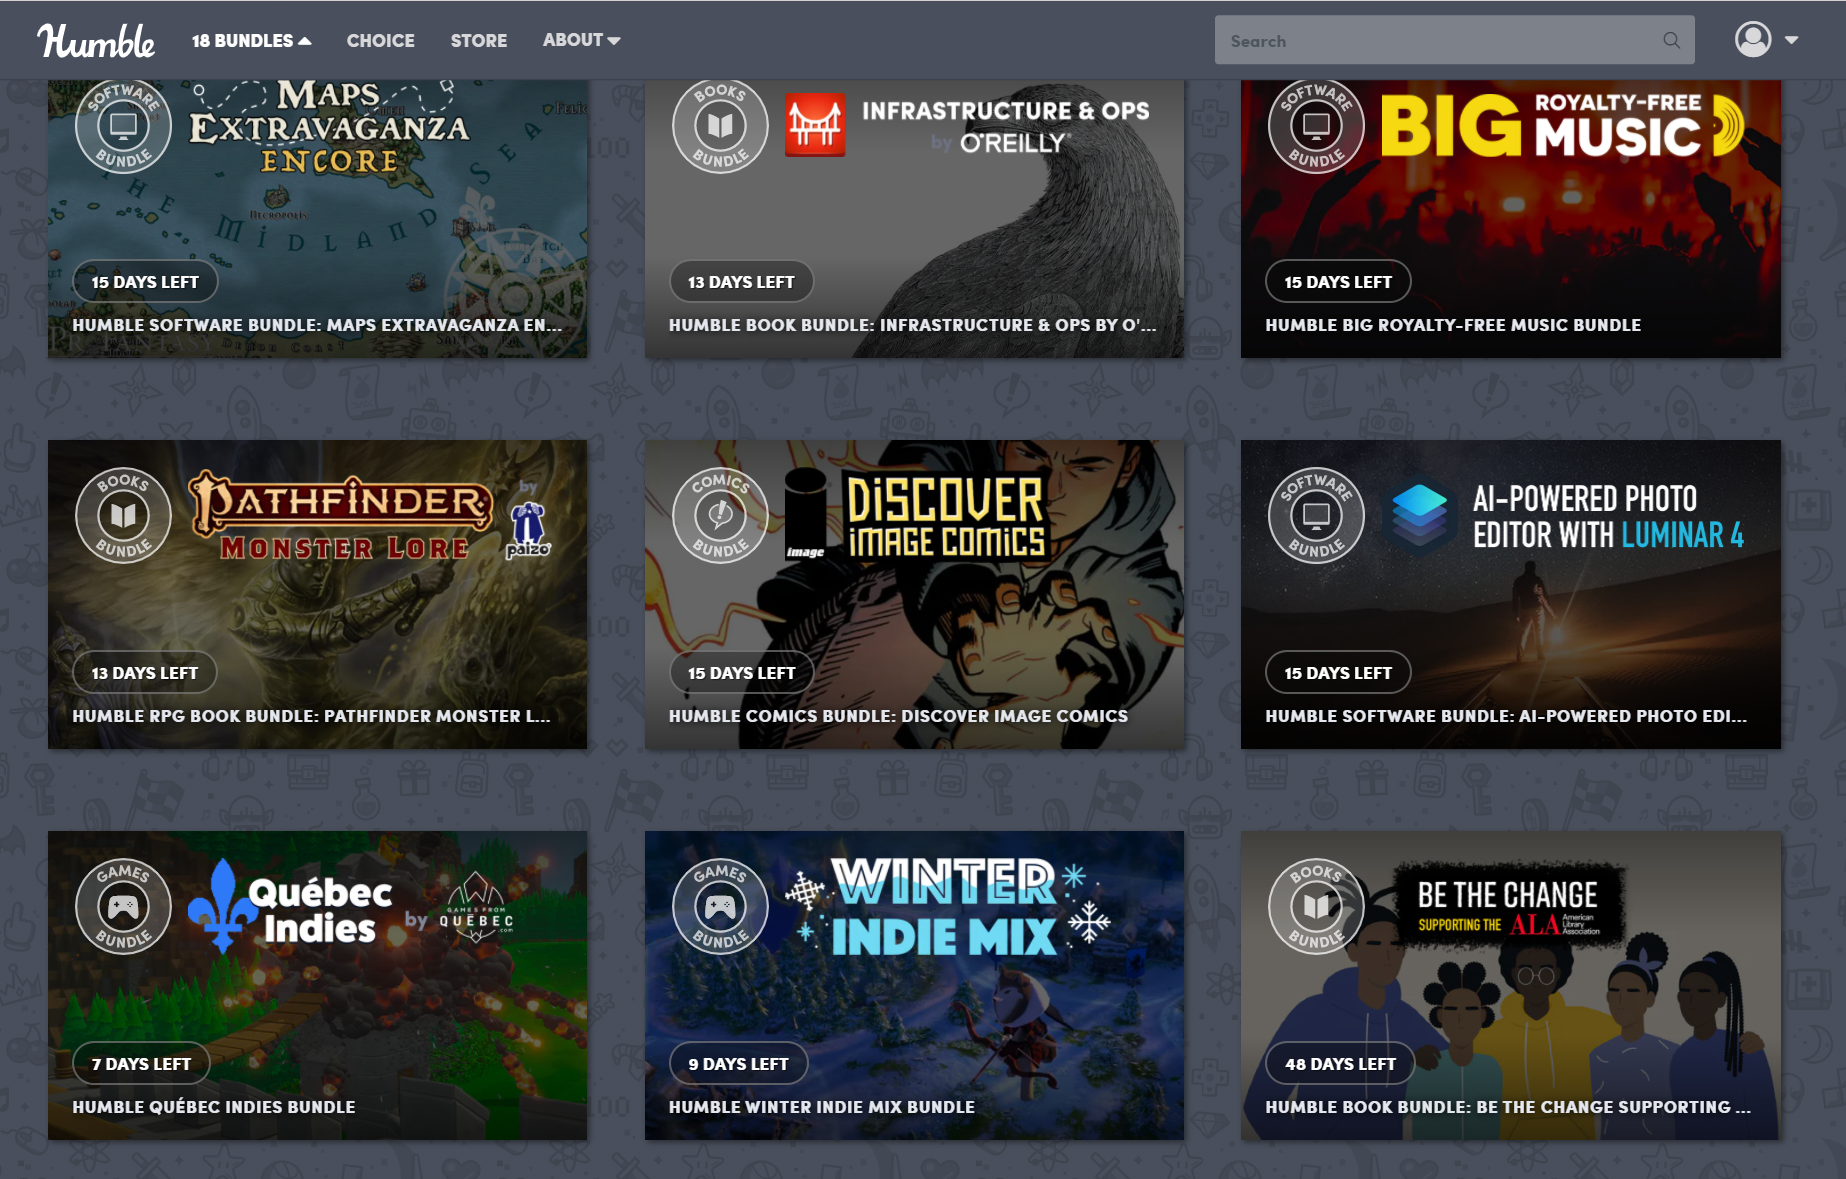
Task: Click the magnifying glass search icon
Action: click(1671, 40)
